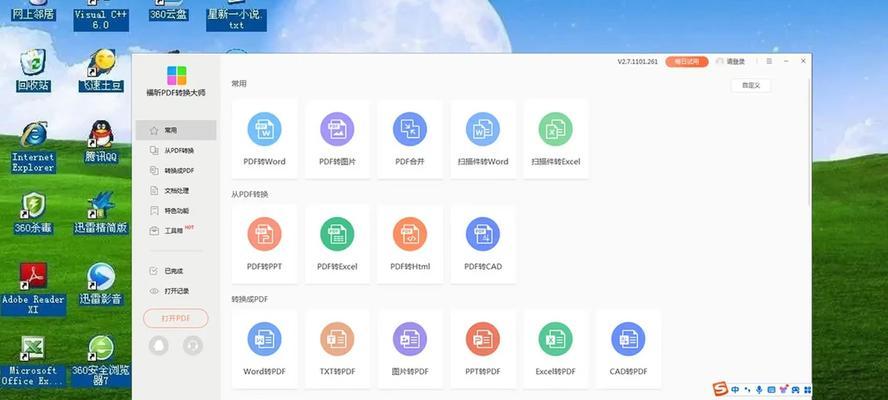Viewport: 888px width, 400px height.
Task: Open the hamburger menu in the title bar
Action: 769,61
